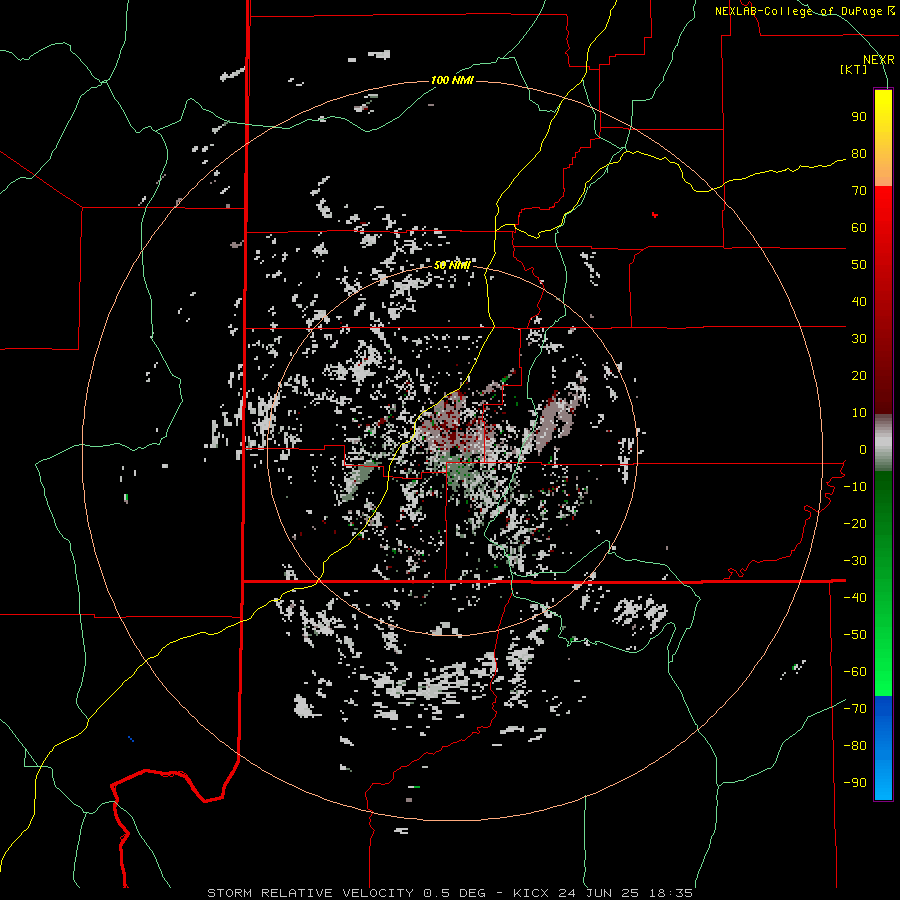Click the 0 value on the velocity scale
The width and height of the screenshot is (900, 900).
(863, 450)
